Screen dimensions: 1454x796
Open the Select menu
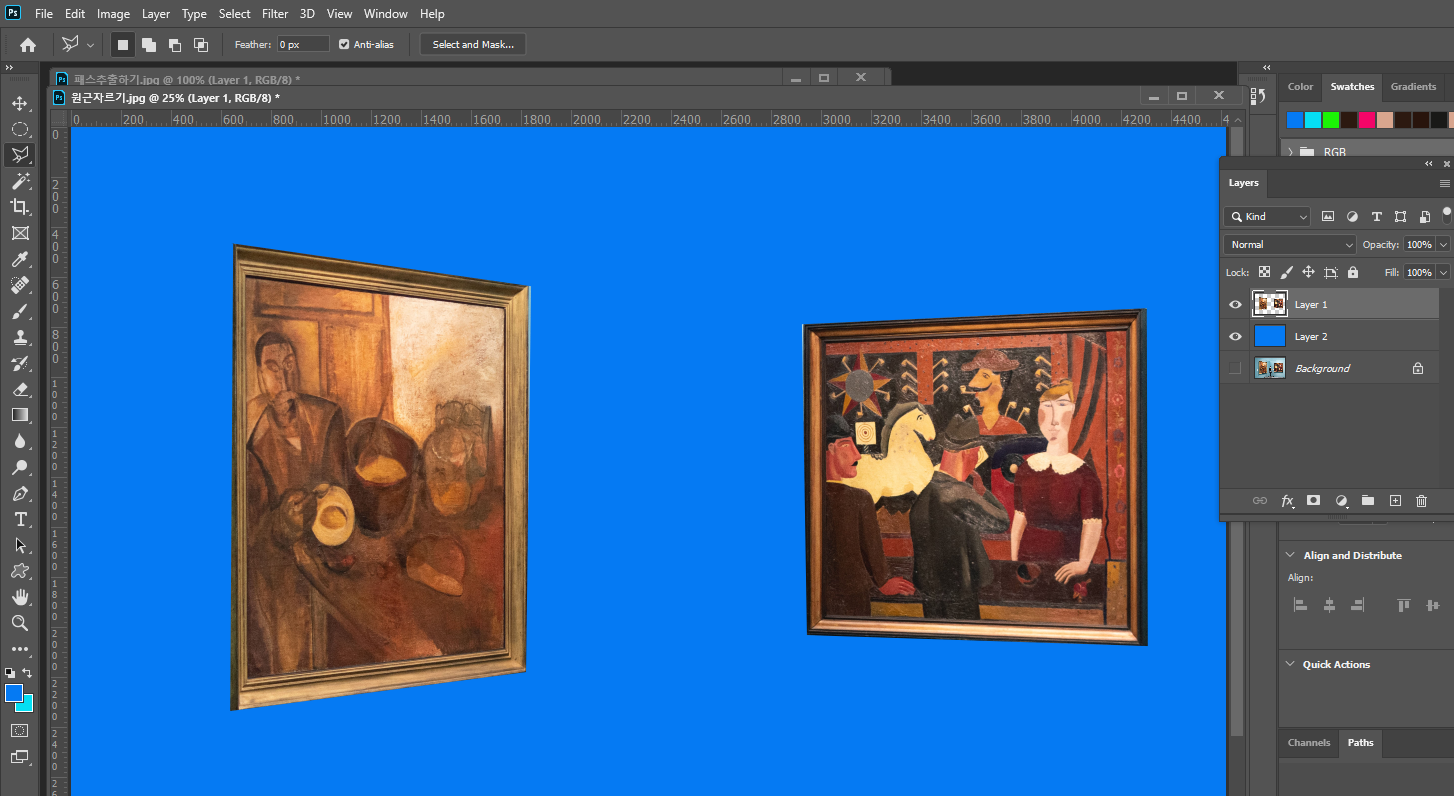[x=235, y=14]
